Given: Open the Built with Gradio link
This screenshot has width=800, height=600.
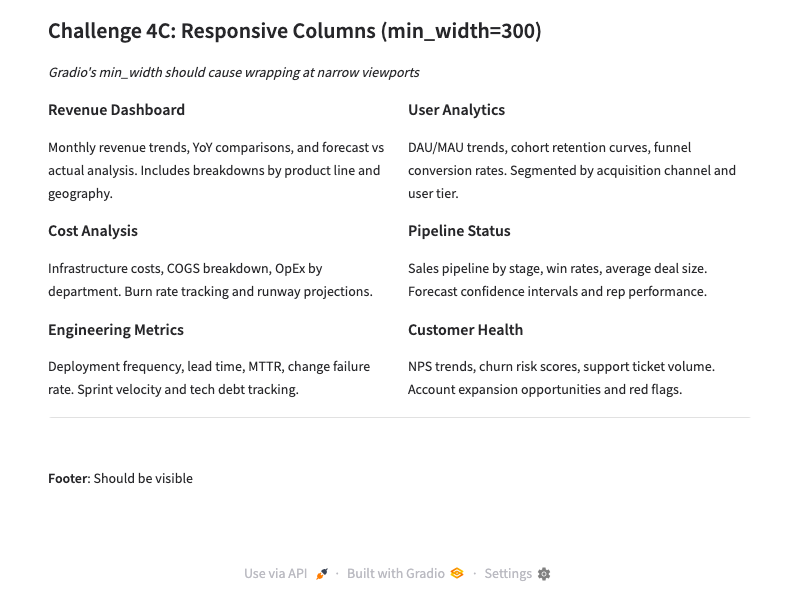Looking at the screenshot, I should 396,574.
